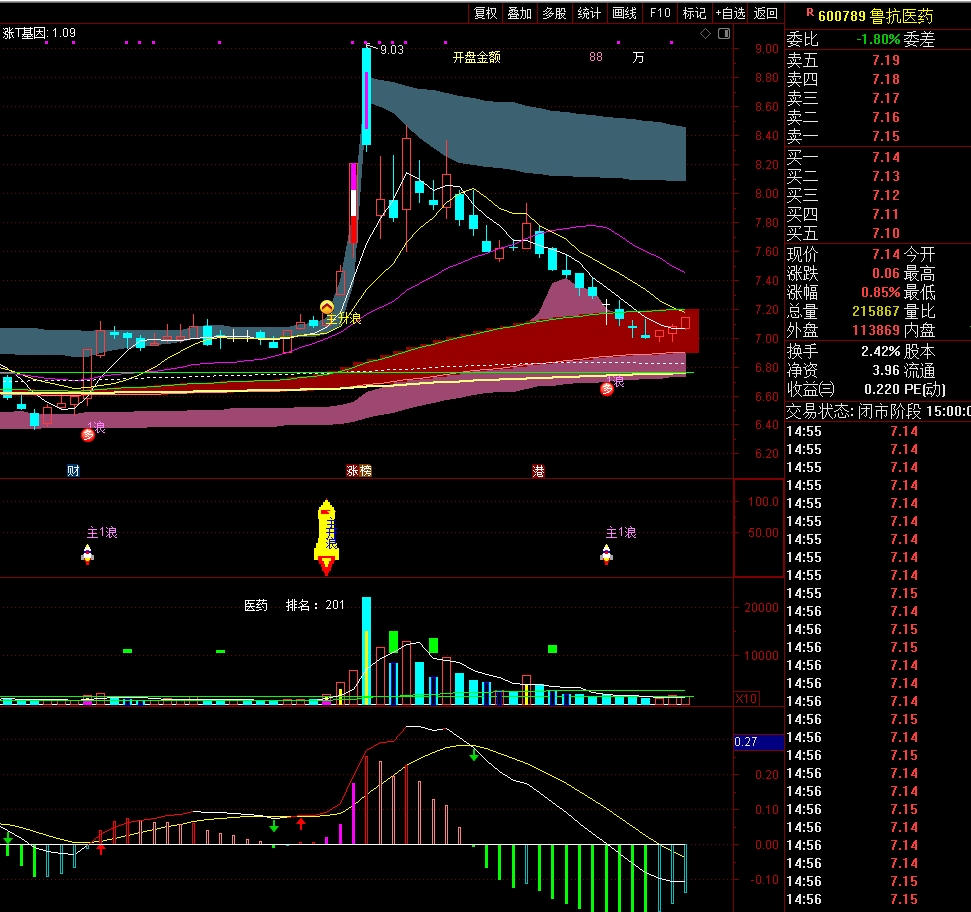Click the 涨T基因: 1.09 indicator label

coord(39,33)
